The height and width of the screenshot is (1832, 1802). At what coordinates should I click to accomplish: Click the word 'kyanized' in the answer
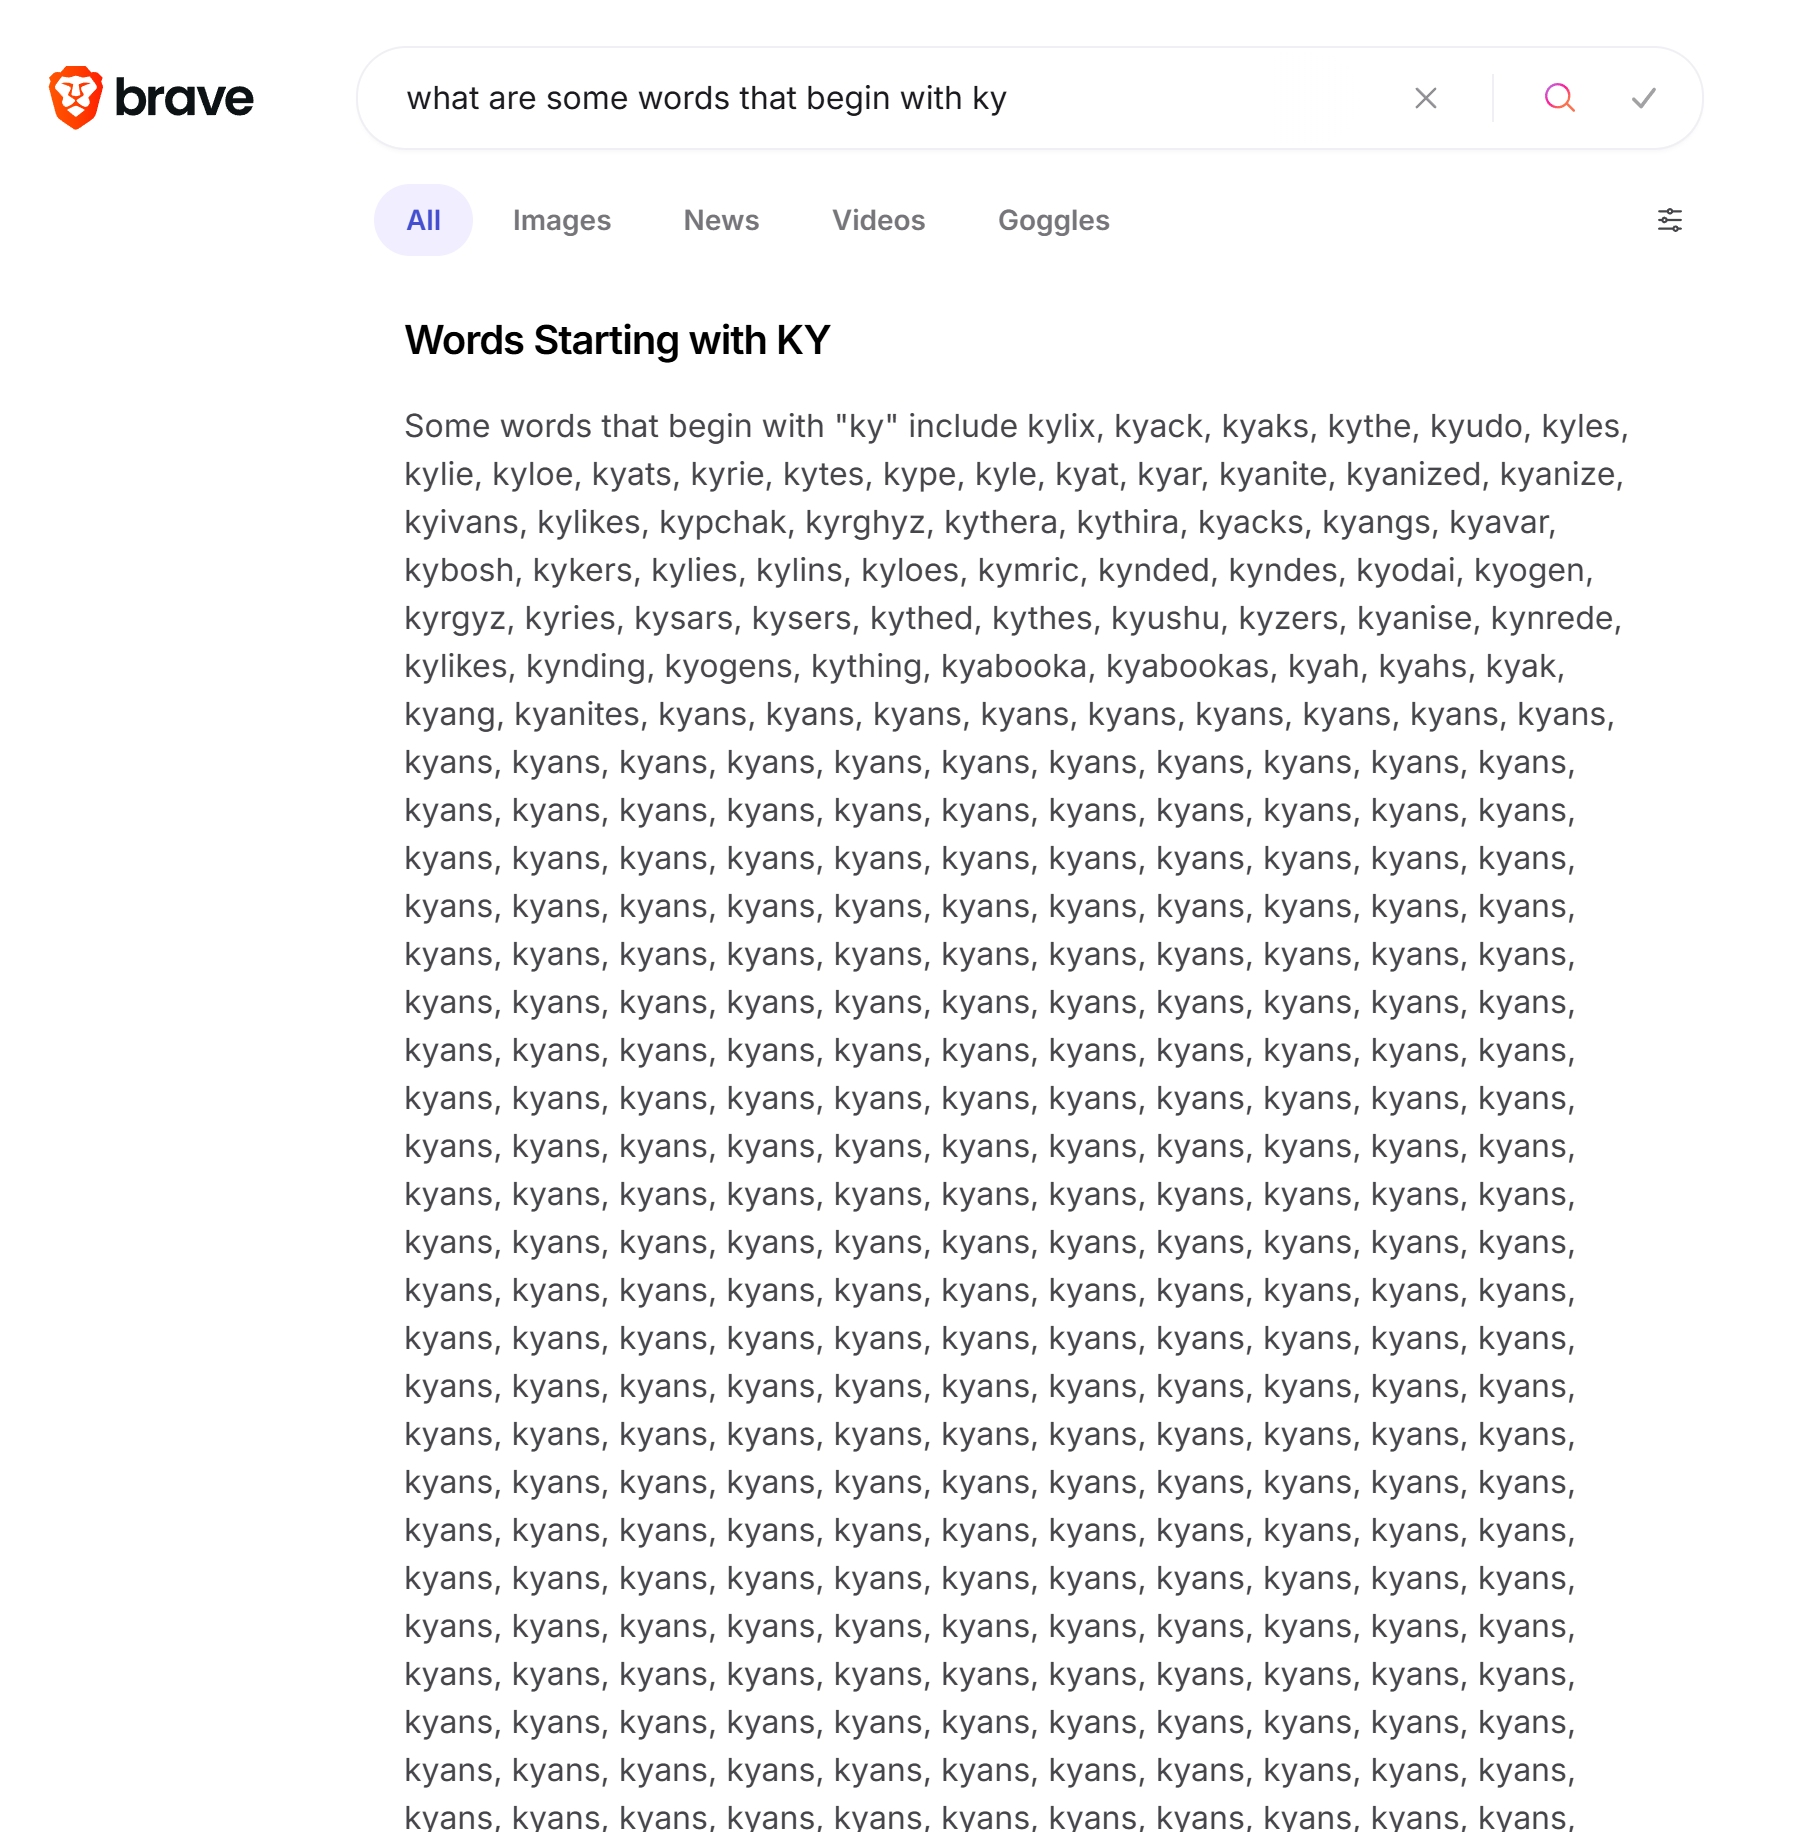(1412, 474)
